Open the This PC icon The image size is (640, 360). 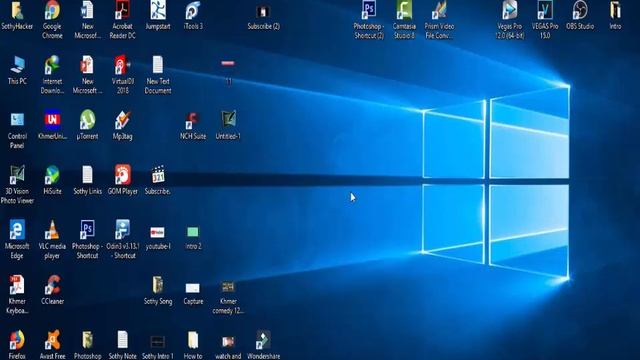click(17, 65)
